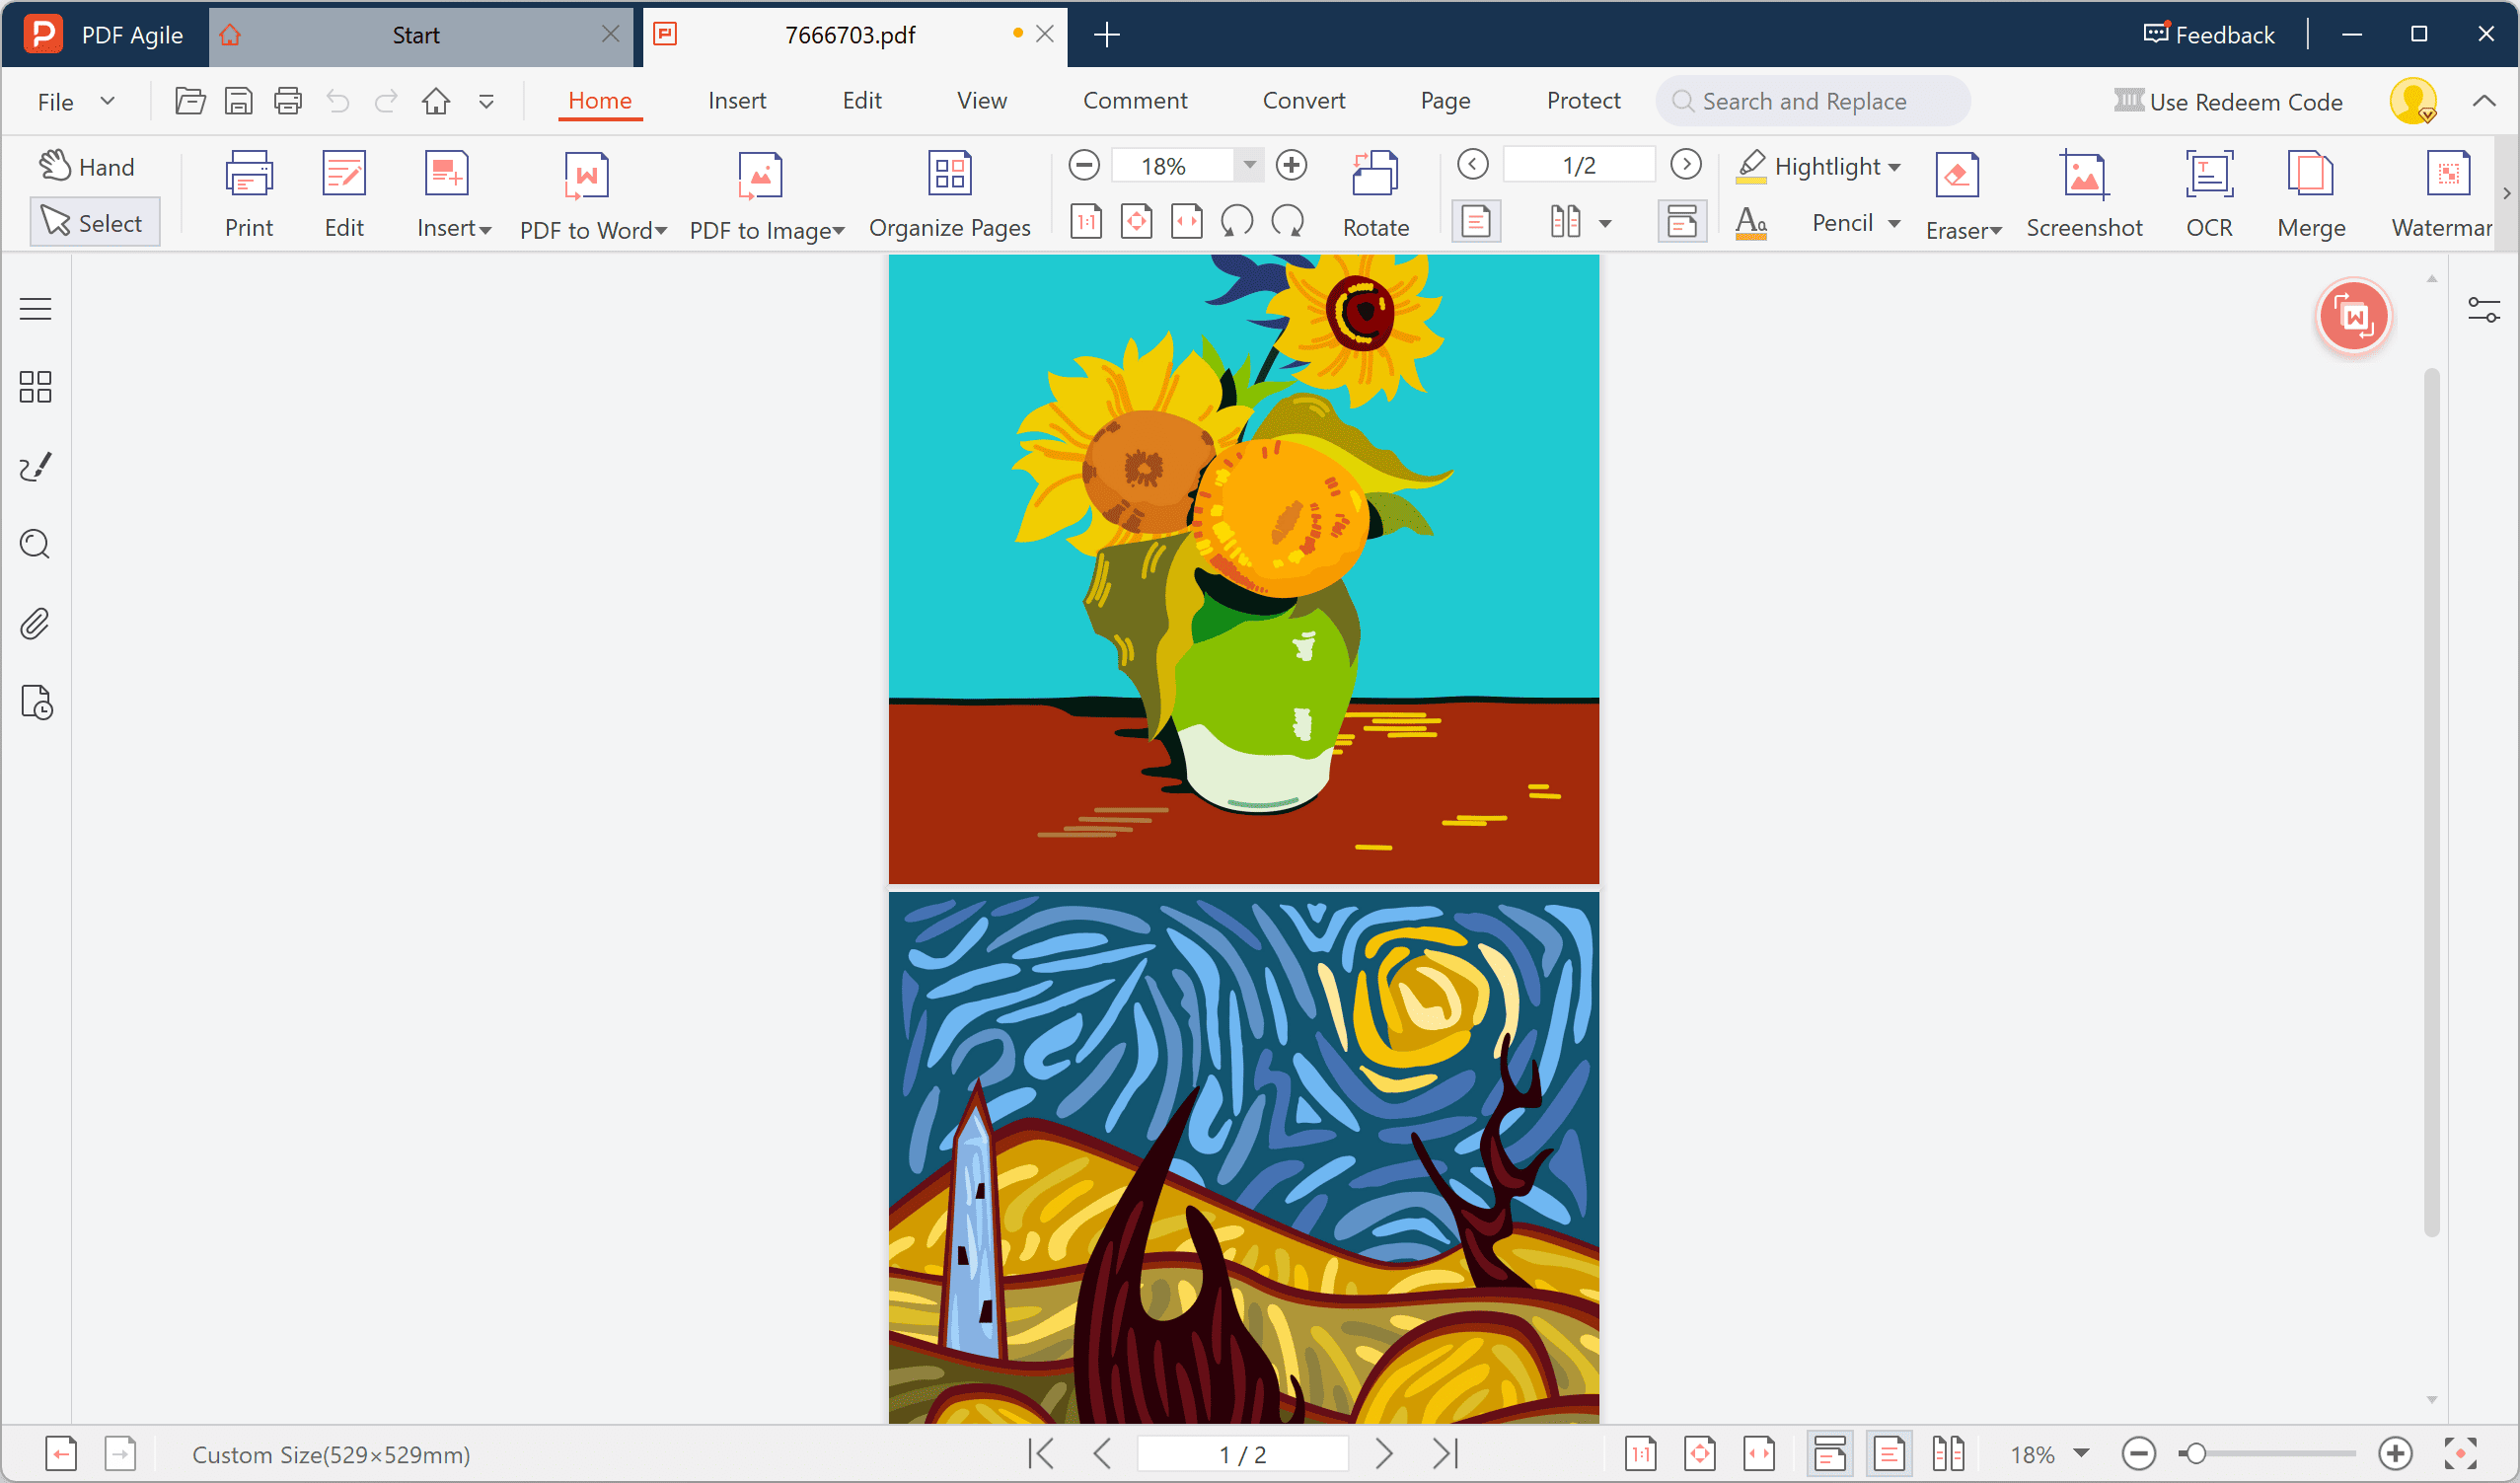Click the home icon in quick toolbar
2520x1483 pixels.
pyautogui.click(x=435, y=101)
